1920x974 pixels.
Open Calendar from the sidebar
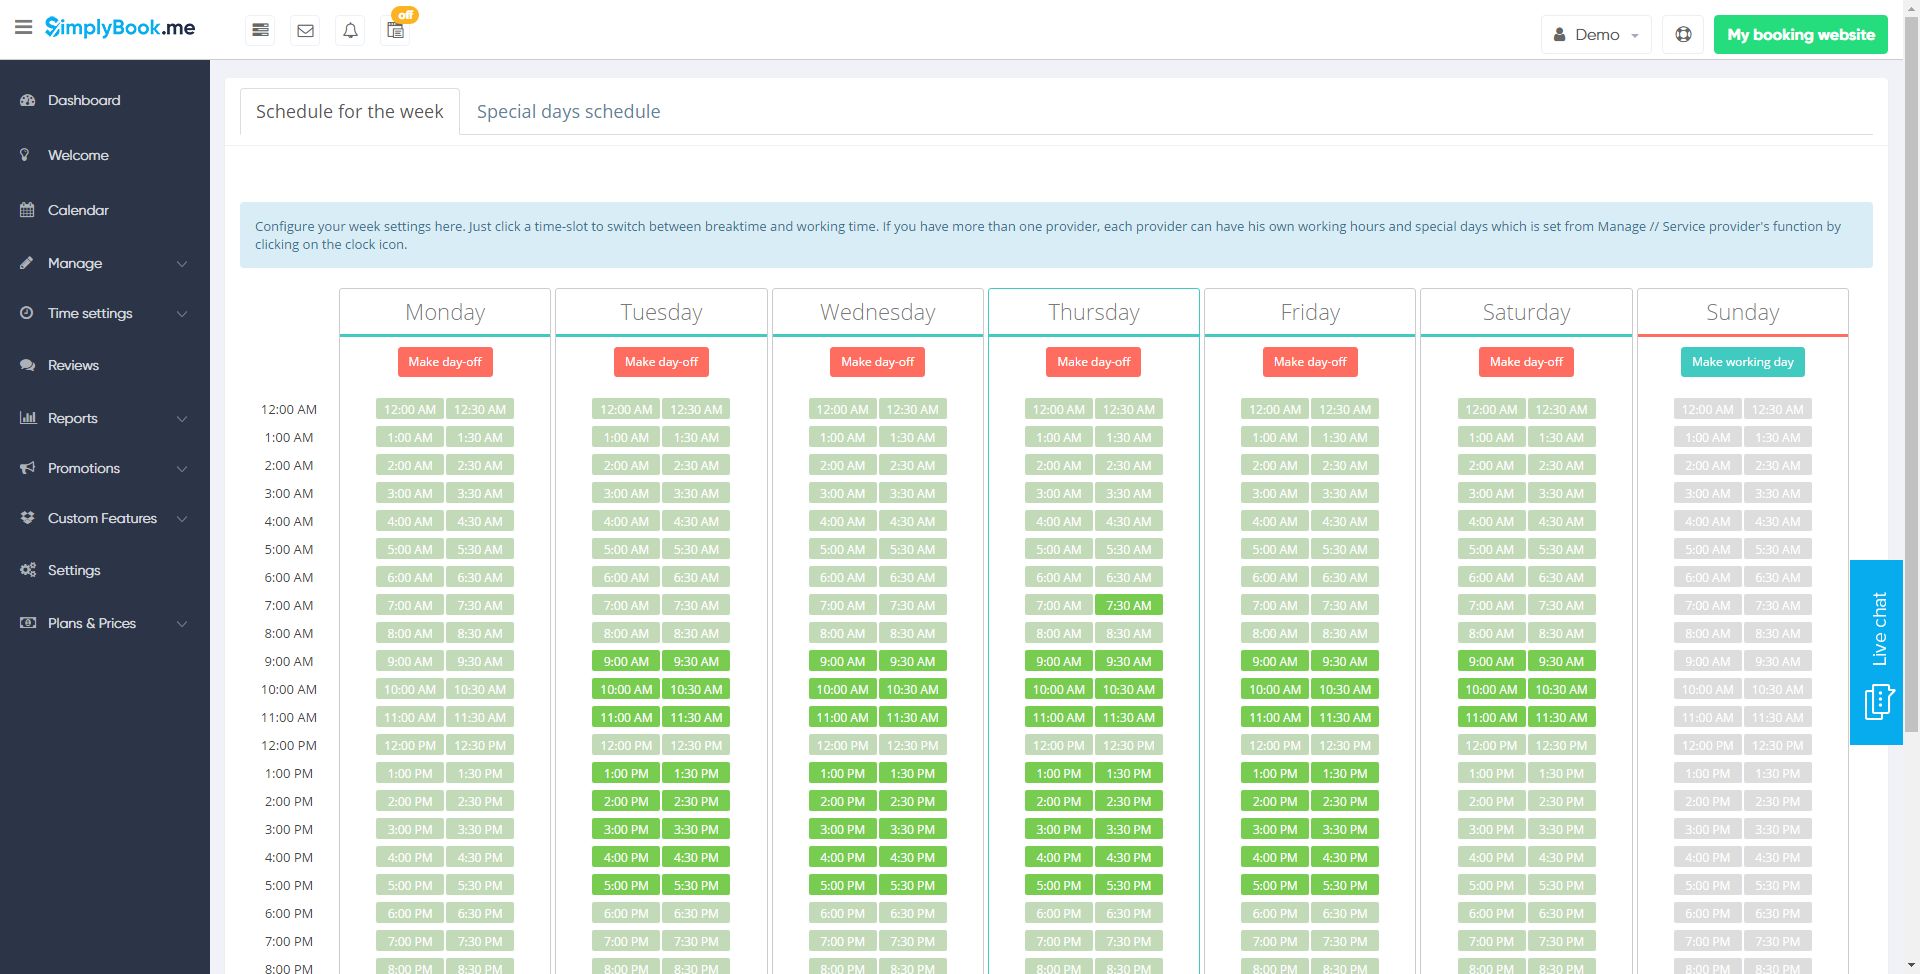point(78,210)
